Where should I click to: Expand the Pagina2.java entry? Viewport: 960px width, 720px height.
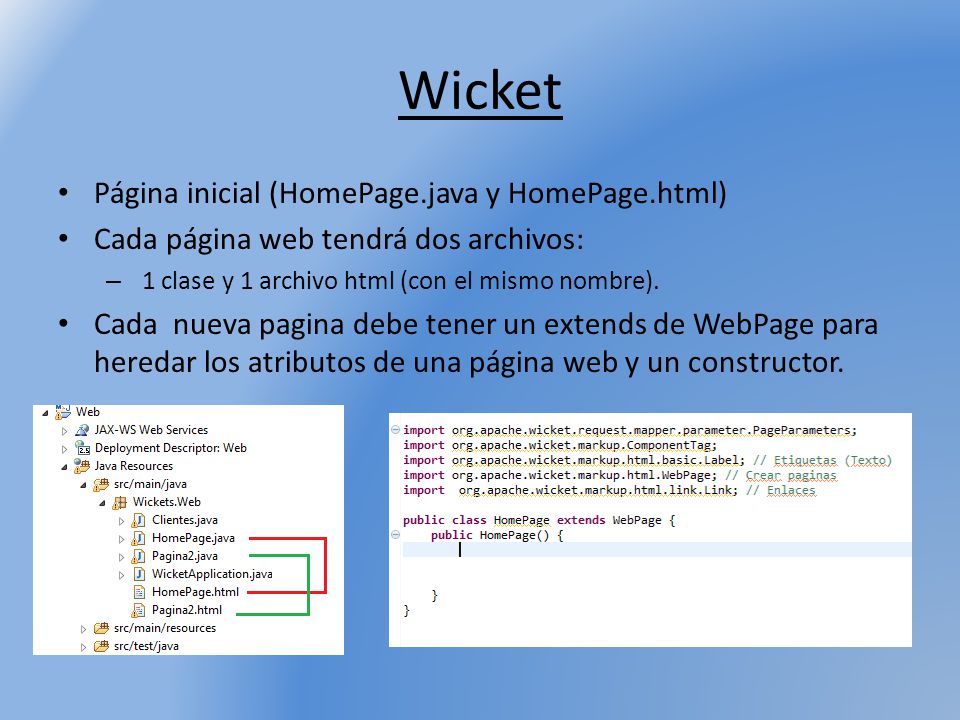(121, 557)
